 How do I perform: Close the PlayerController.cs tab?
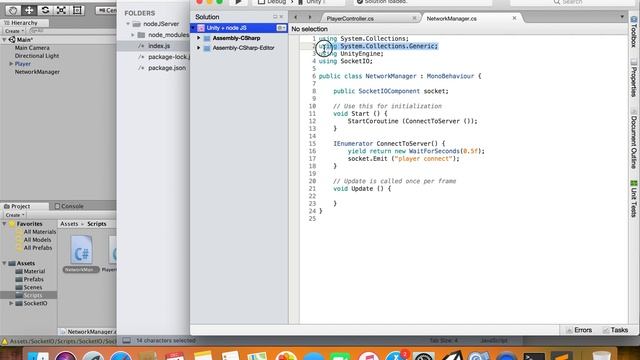click(x=414, y=18)
